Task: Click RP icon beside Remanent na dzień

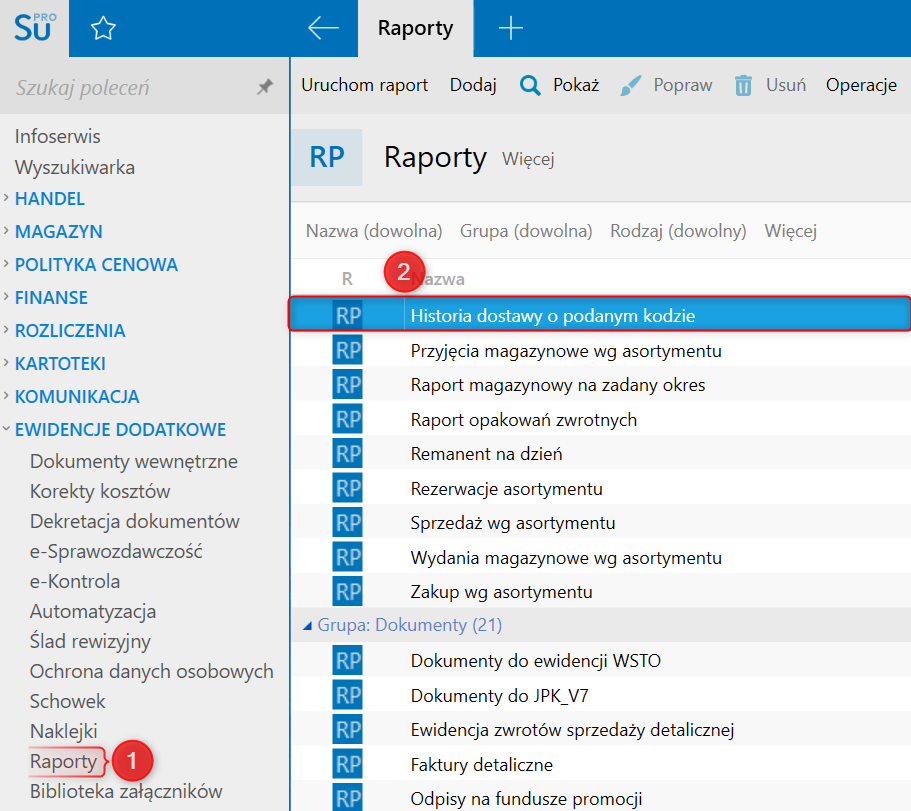Action: click(347, 454)
